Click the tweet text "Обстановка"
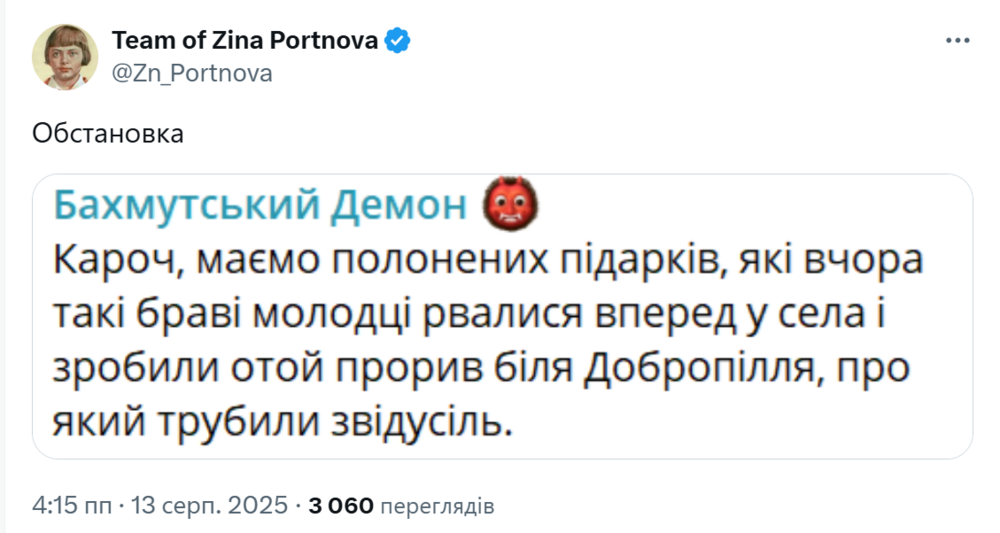The image size is (1000, 533). tap(108, 133)
